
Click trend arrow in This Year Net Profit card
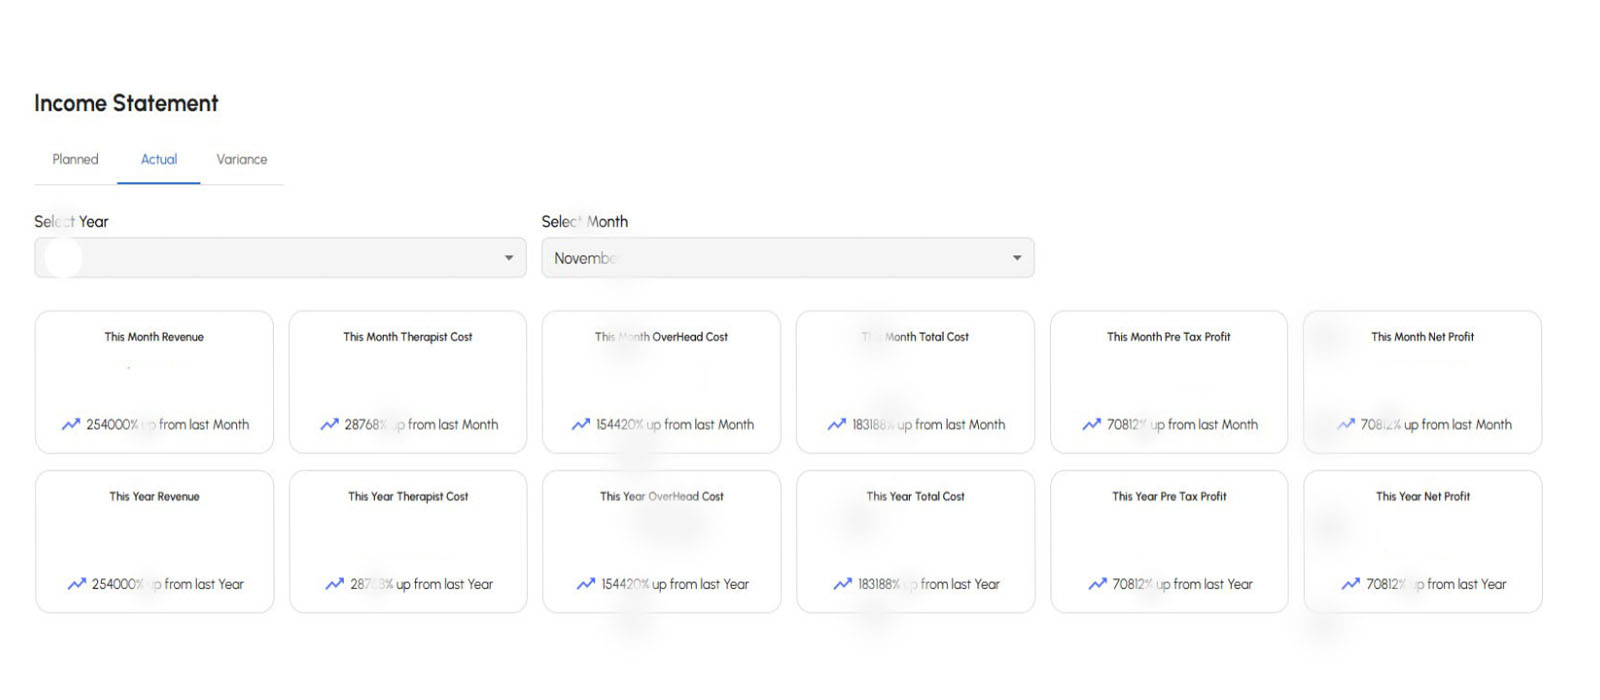click(1351, 585)
